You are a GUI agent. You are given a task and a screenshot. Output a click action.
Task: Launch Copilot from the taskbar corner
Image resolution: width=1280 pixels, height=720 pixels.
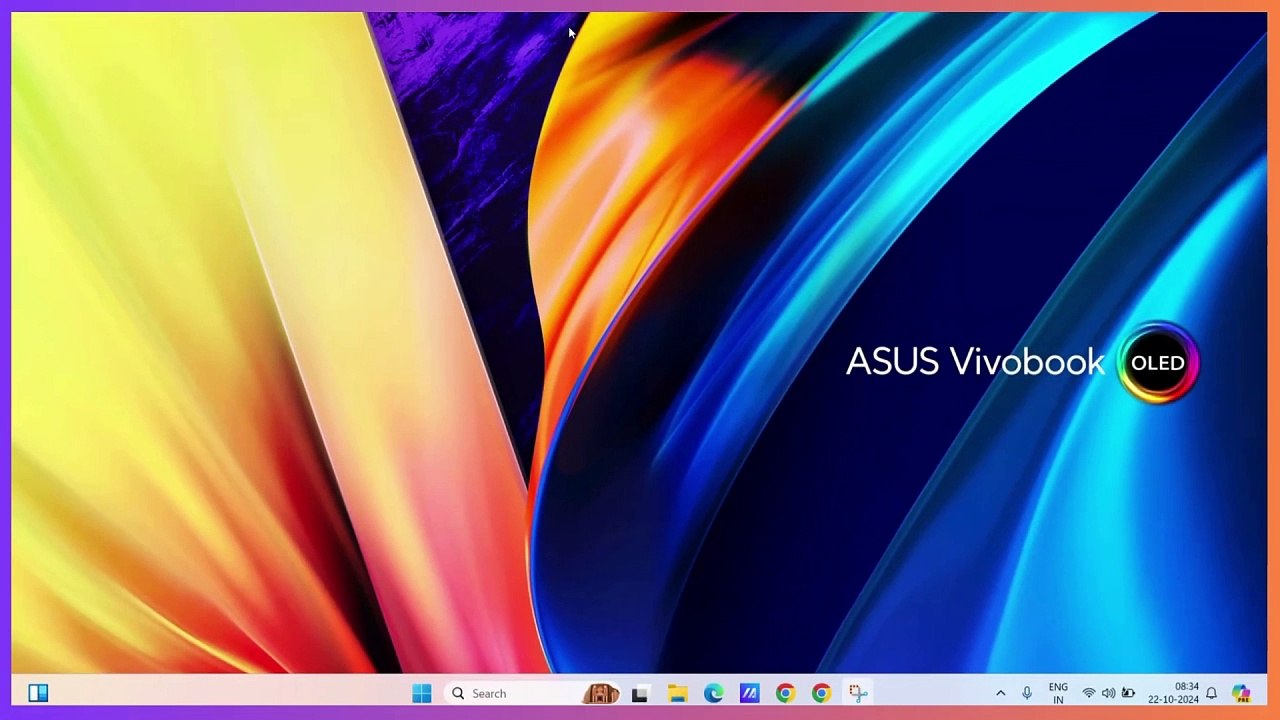tap(1241, 693)
